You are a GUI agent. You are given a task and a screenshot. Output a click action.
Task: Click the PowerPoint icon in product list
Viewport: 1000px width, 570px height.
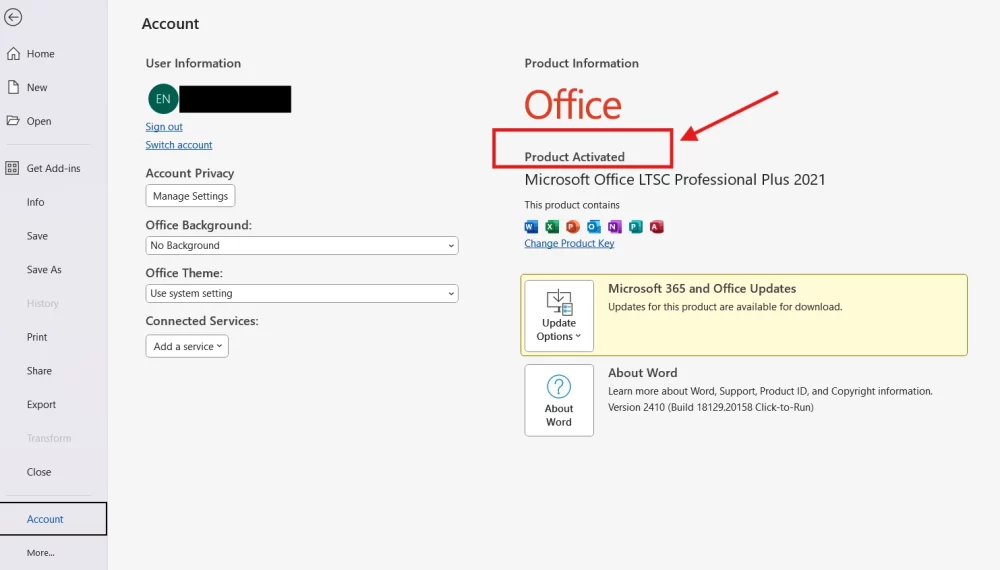click(573, 227)
